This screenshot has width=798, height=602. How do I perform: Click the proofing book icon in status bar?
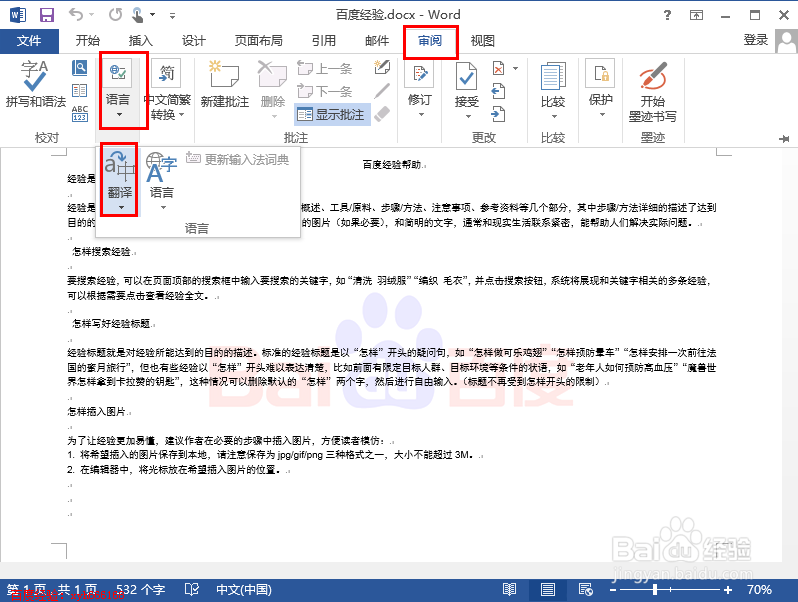(192, 590)
